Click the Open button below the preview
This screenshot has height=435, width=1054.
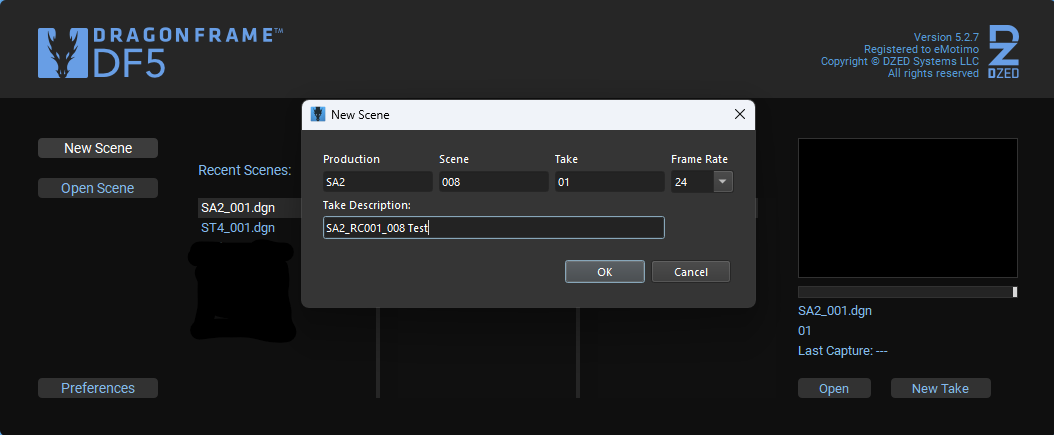click(x=834, y=388)
